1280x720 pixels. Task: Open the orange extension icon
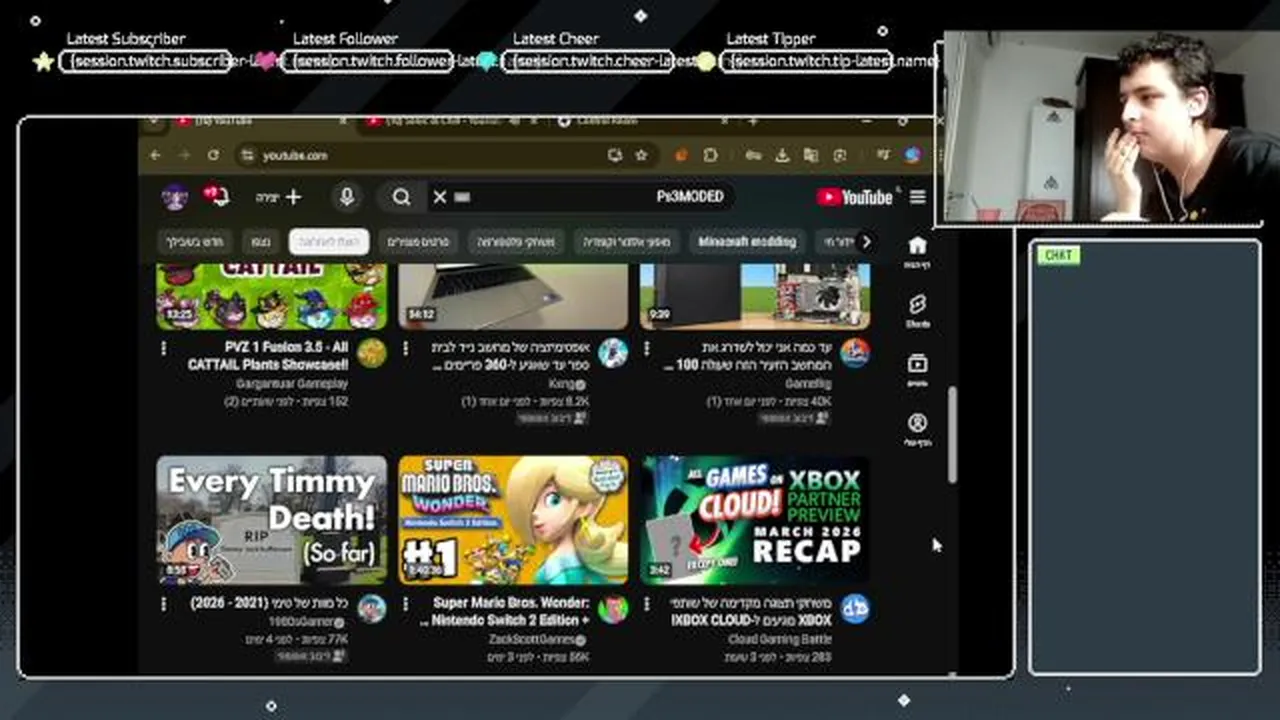click(x=681, y=155)
